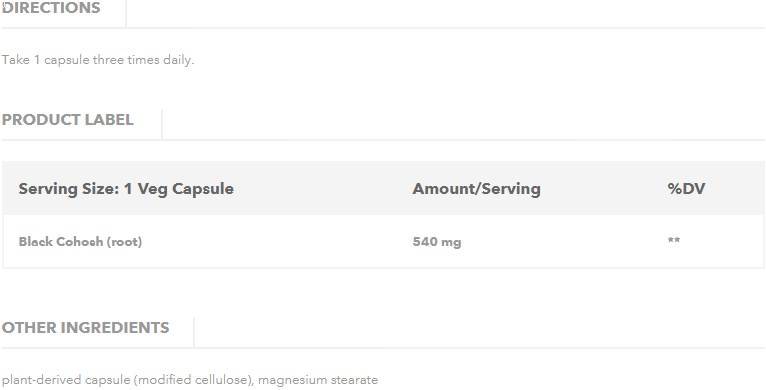Click the word 'Serving' in the Amount/Serving header
Image resolution: width=766 pixels, height=390 pixels.
[x=509, y=189]
